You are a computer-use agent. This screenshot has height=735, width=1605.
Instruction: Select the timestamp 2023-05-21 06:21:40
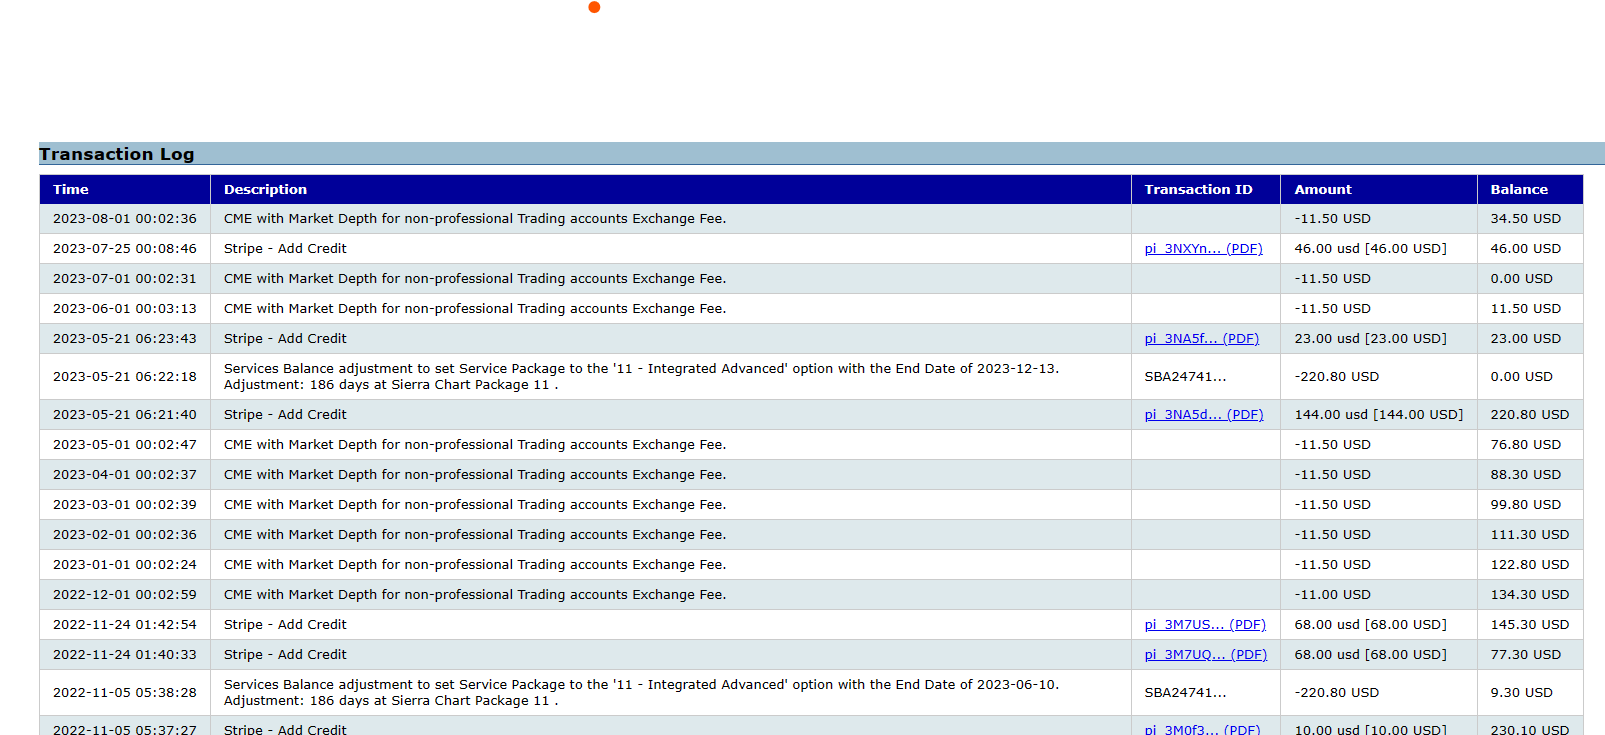(x=125, y=415)
